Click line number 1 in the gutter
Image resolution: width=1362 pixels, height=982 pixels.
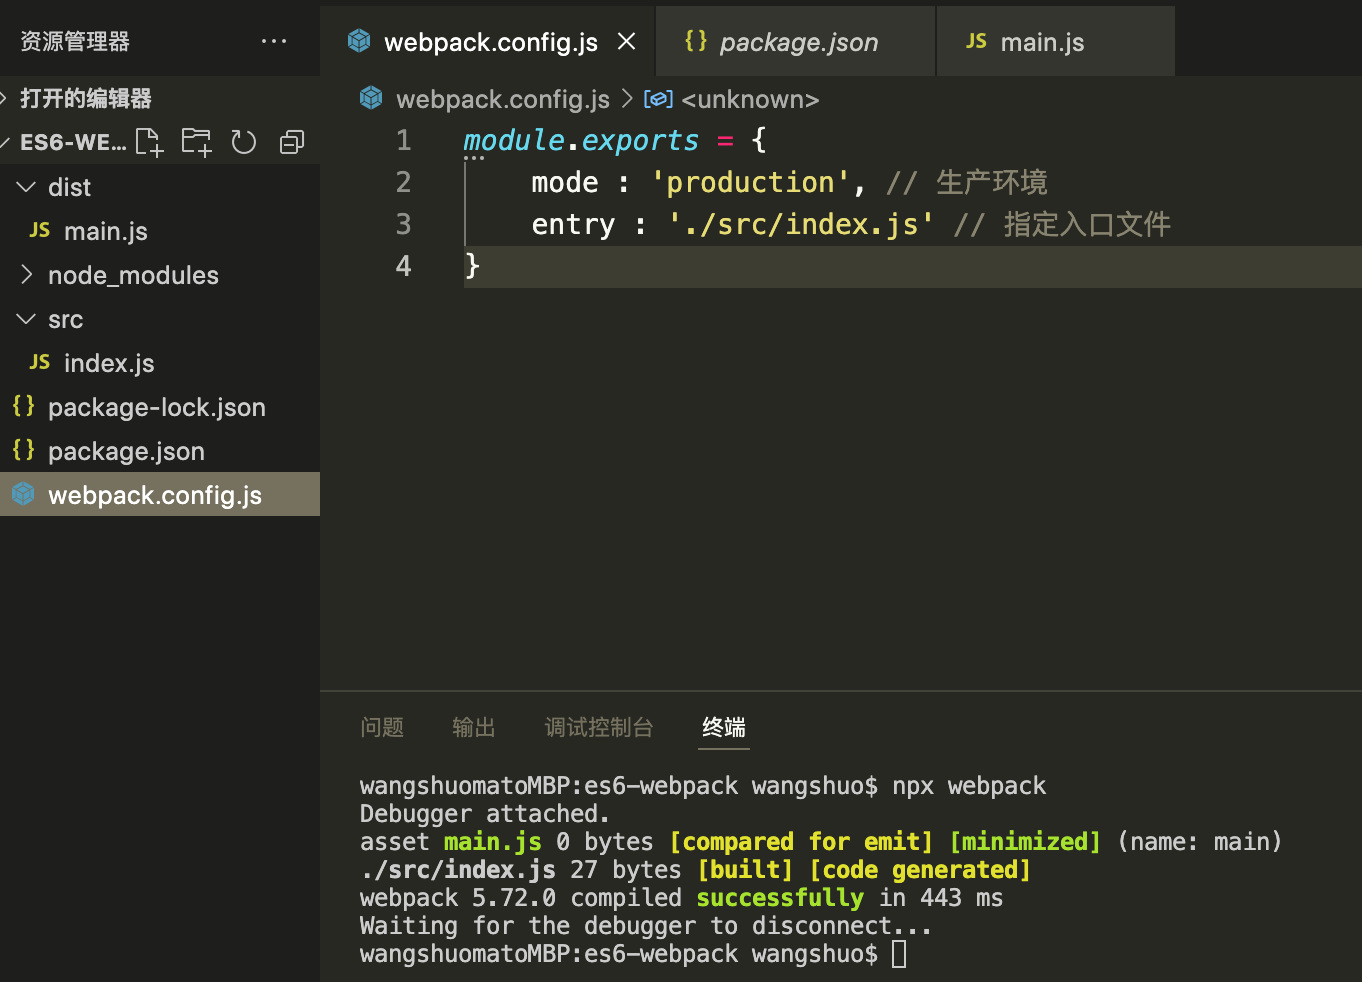click(403, 140)
